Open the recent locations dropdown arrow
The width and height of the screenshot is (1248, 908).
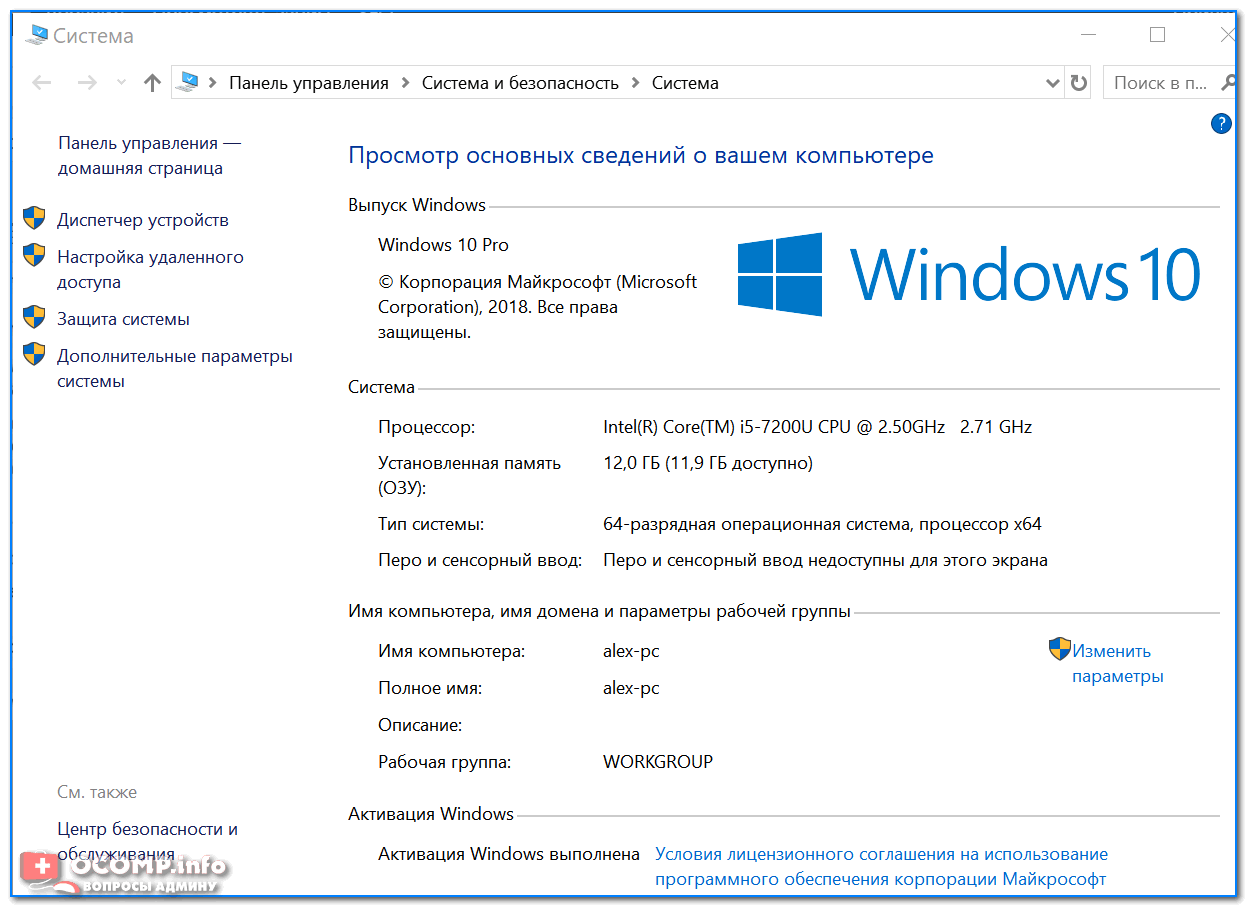click(121, 83)
